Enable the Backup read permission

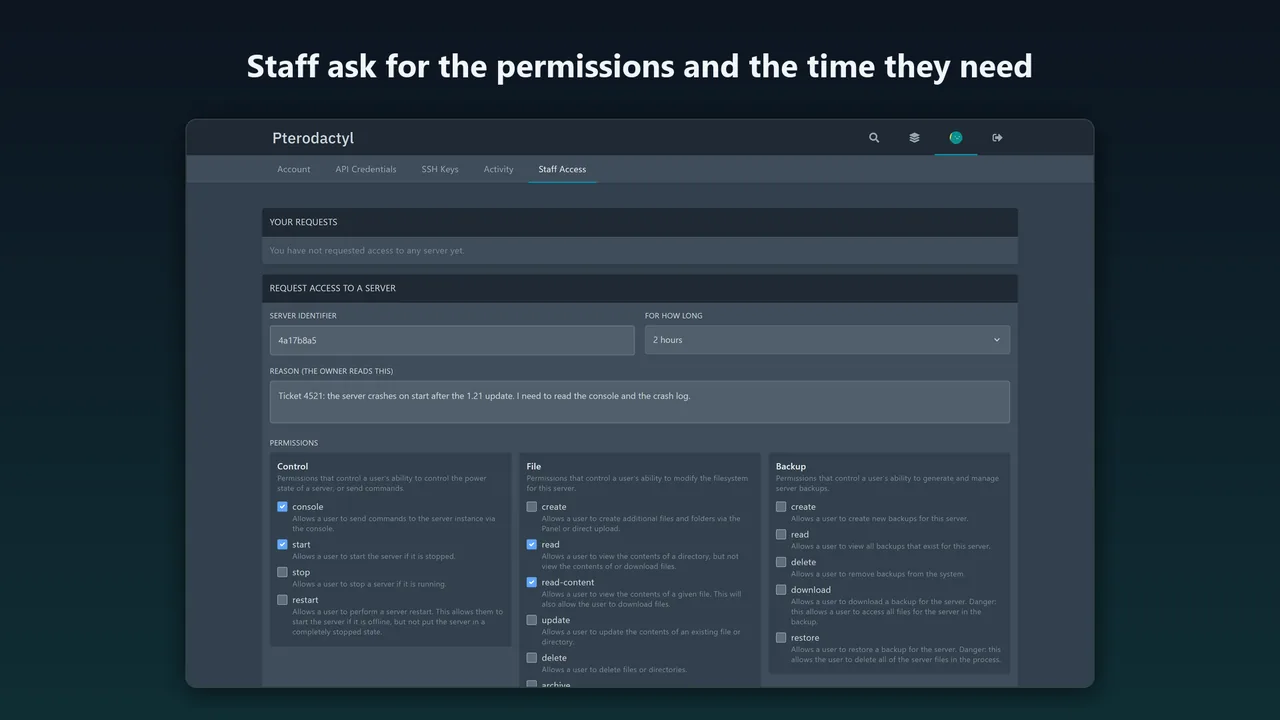(781, 535)
